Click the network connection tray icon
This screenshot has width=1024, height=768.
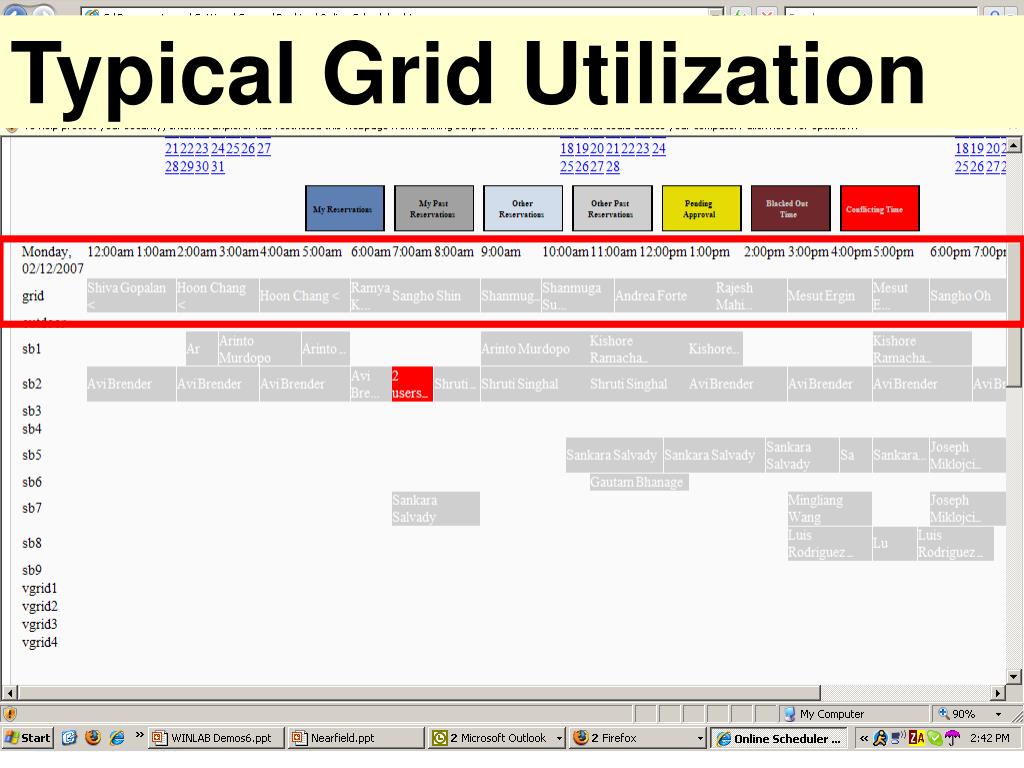[899, 738]
